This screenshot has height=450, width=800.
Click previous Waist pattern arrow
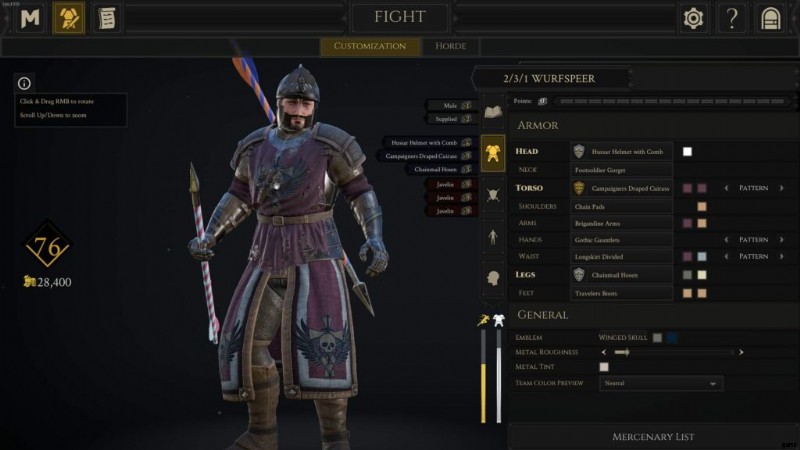click(726, 256)
